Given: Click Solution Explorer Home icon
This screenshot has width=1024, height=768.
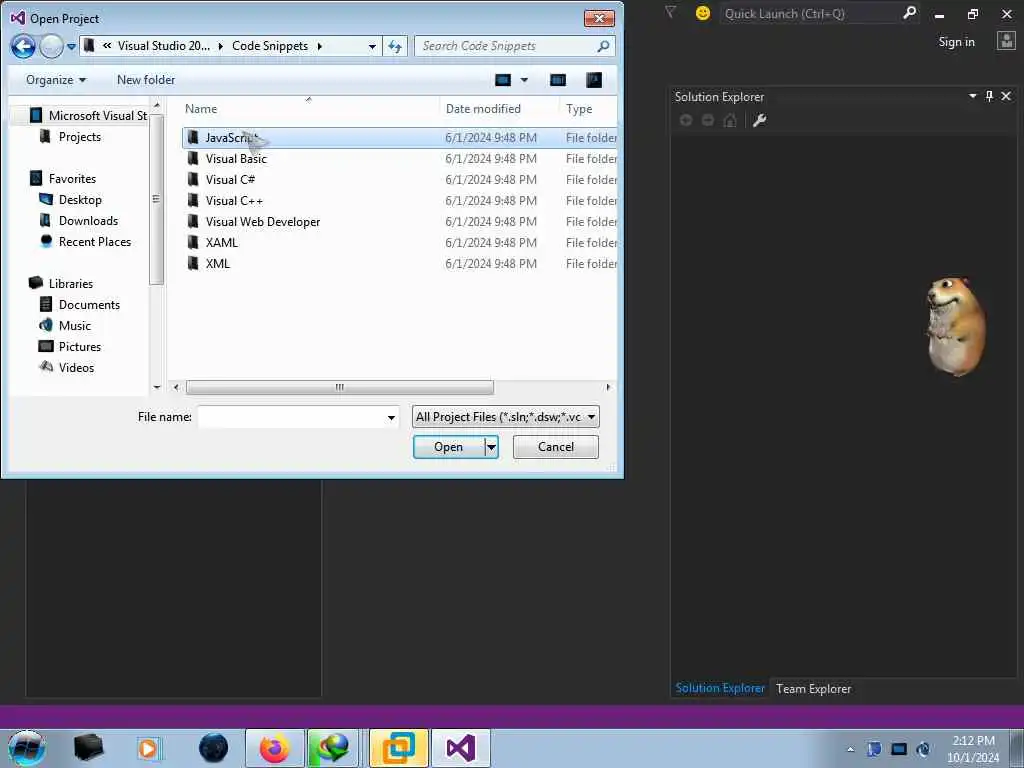Looking at the screenshot, I should (x=730, y=120).
